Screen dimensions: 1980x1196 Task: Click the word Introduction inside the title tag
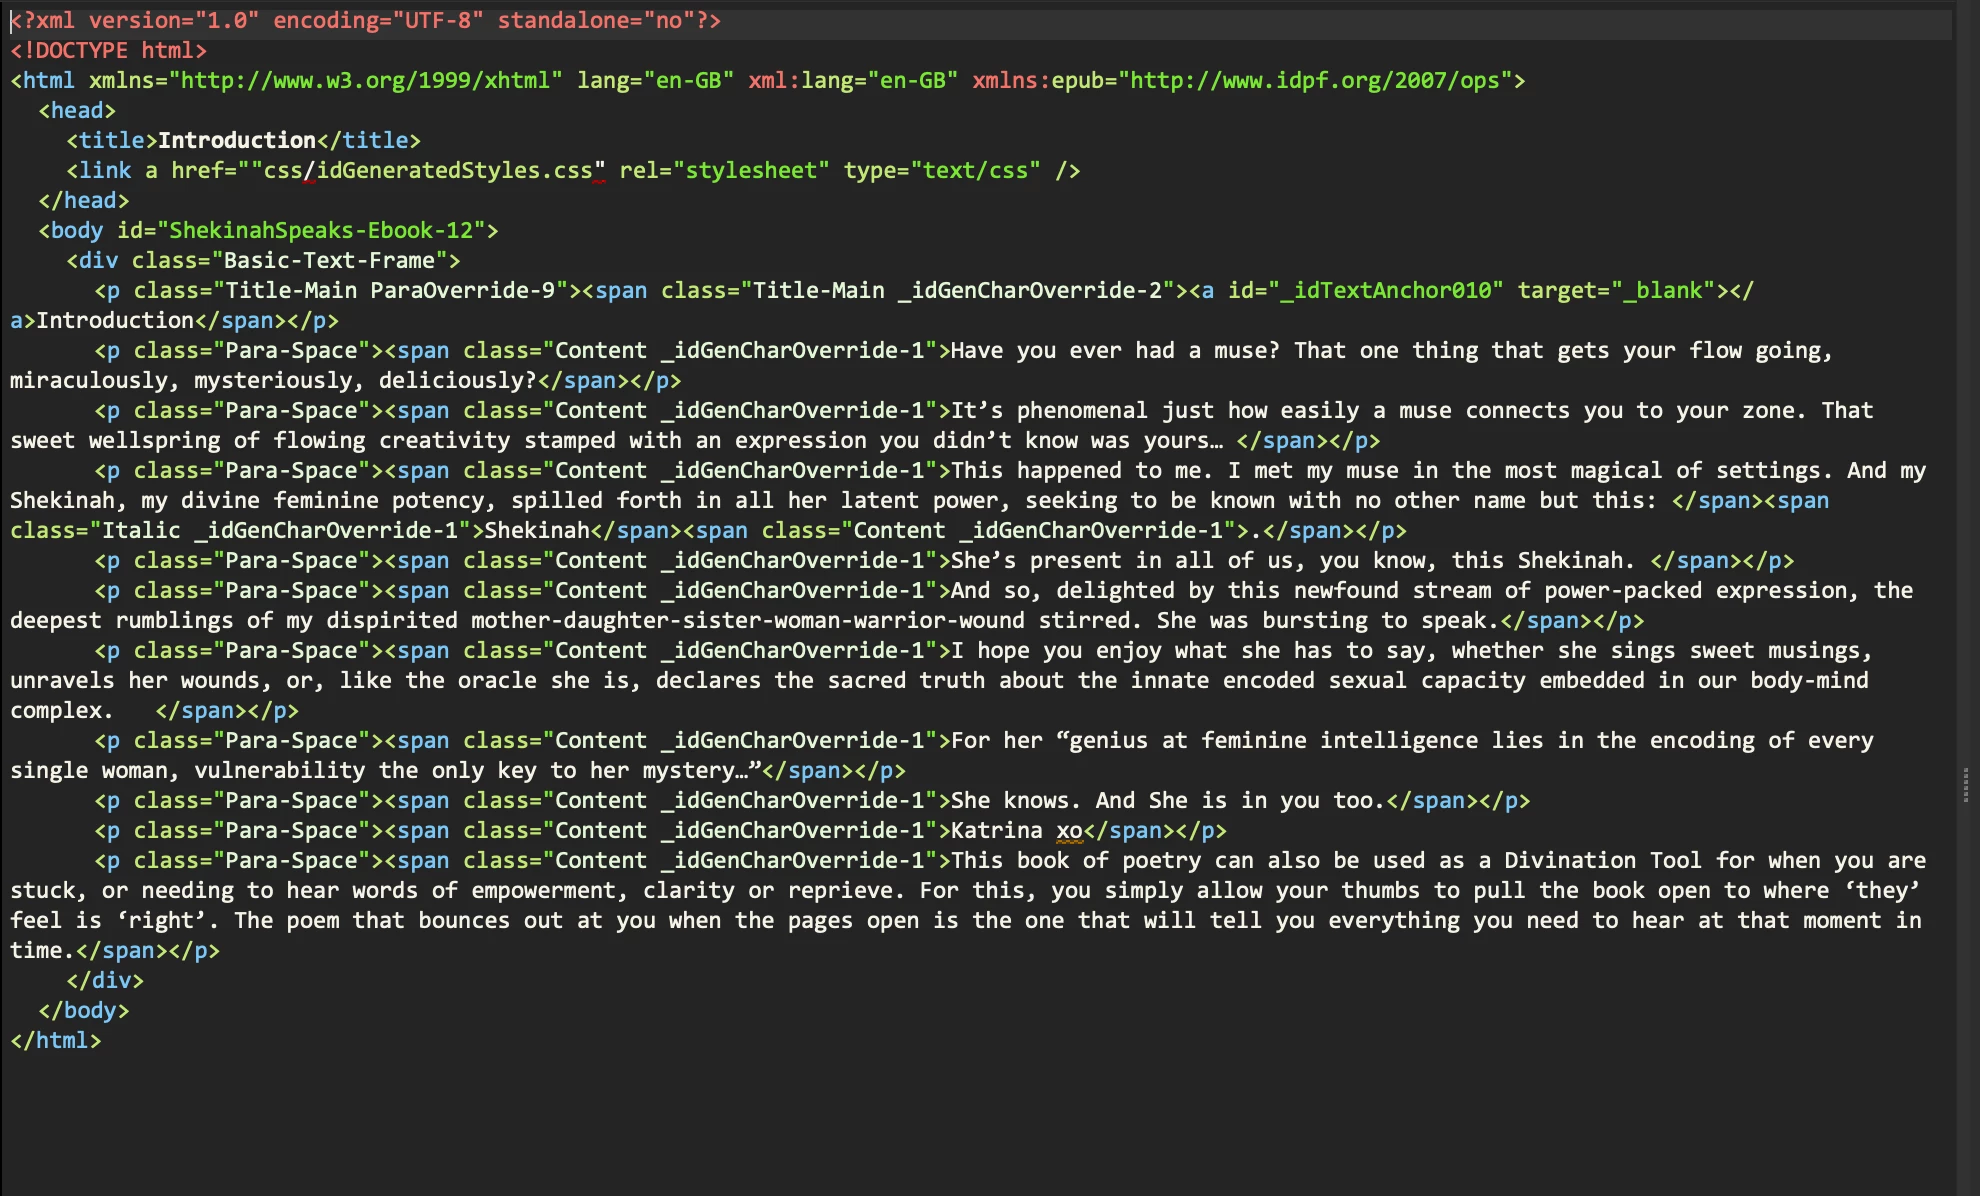pos(237,140)
